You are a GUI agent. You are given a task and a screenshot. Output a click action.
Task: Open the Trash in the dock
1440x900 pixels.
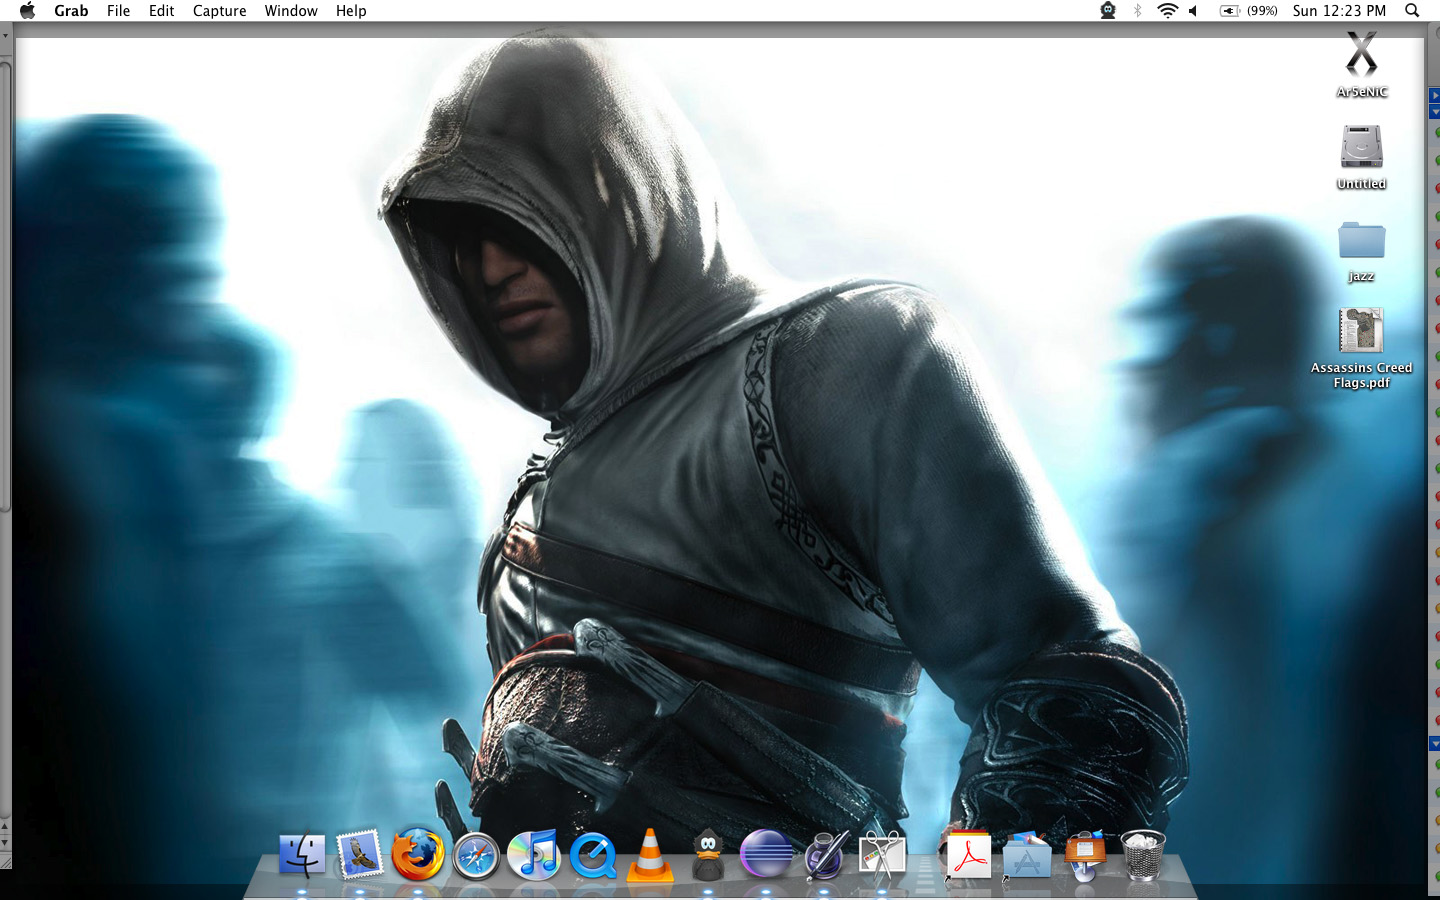click(x=1142, y=855)
